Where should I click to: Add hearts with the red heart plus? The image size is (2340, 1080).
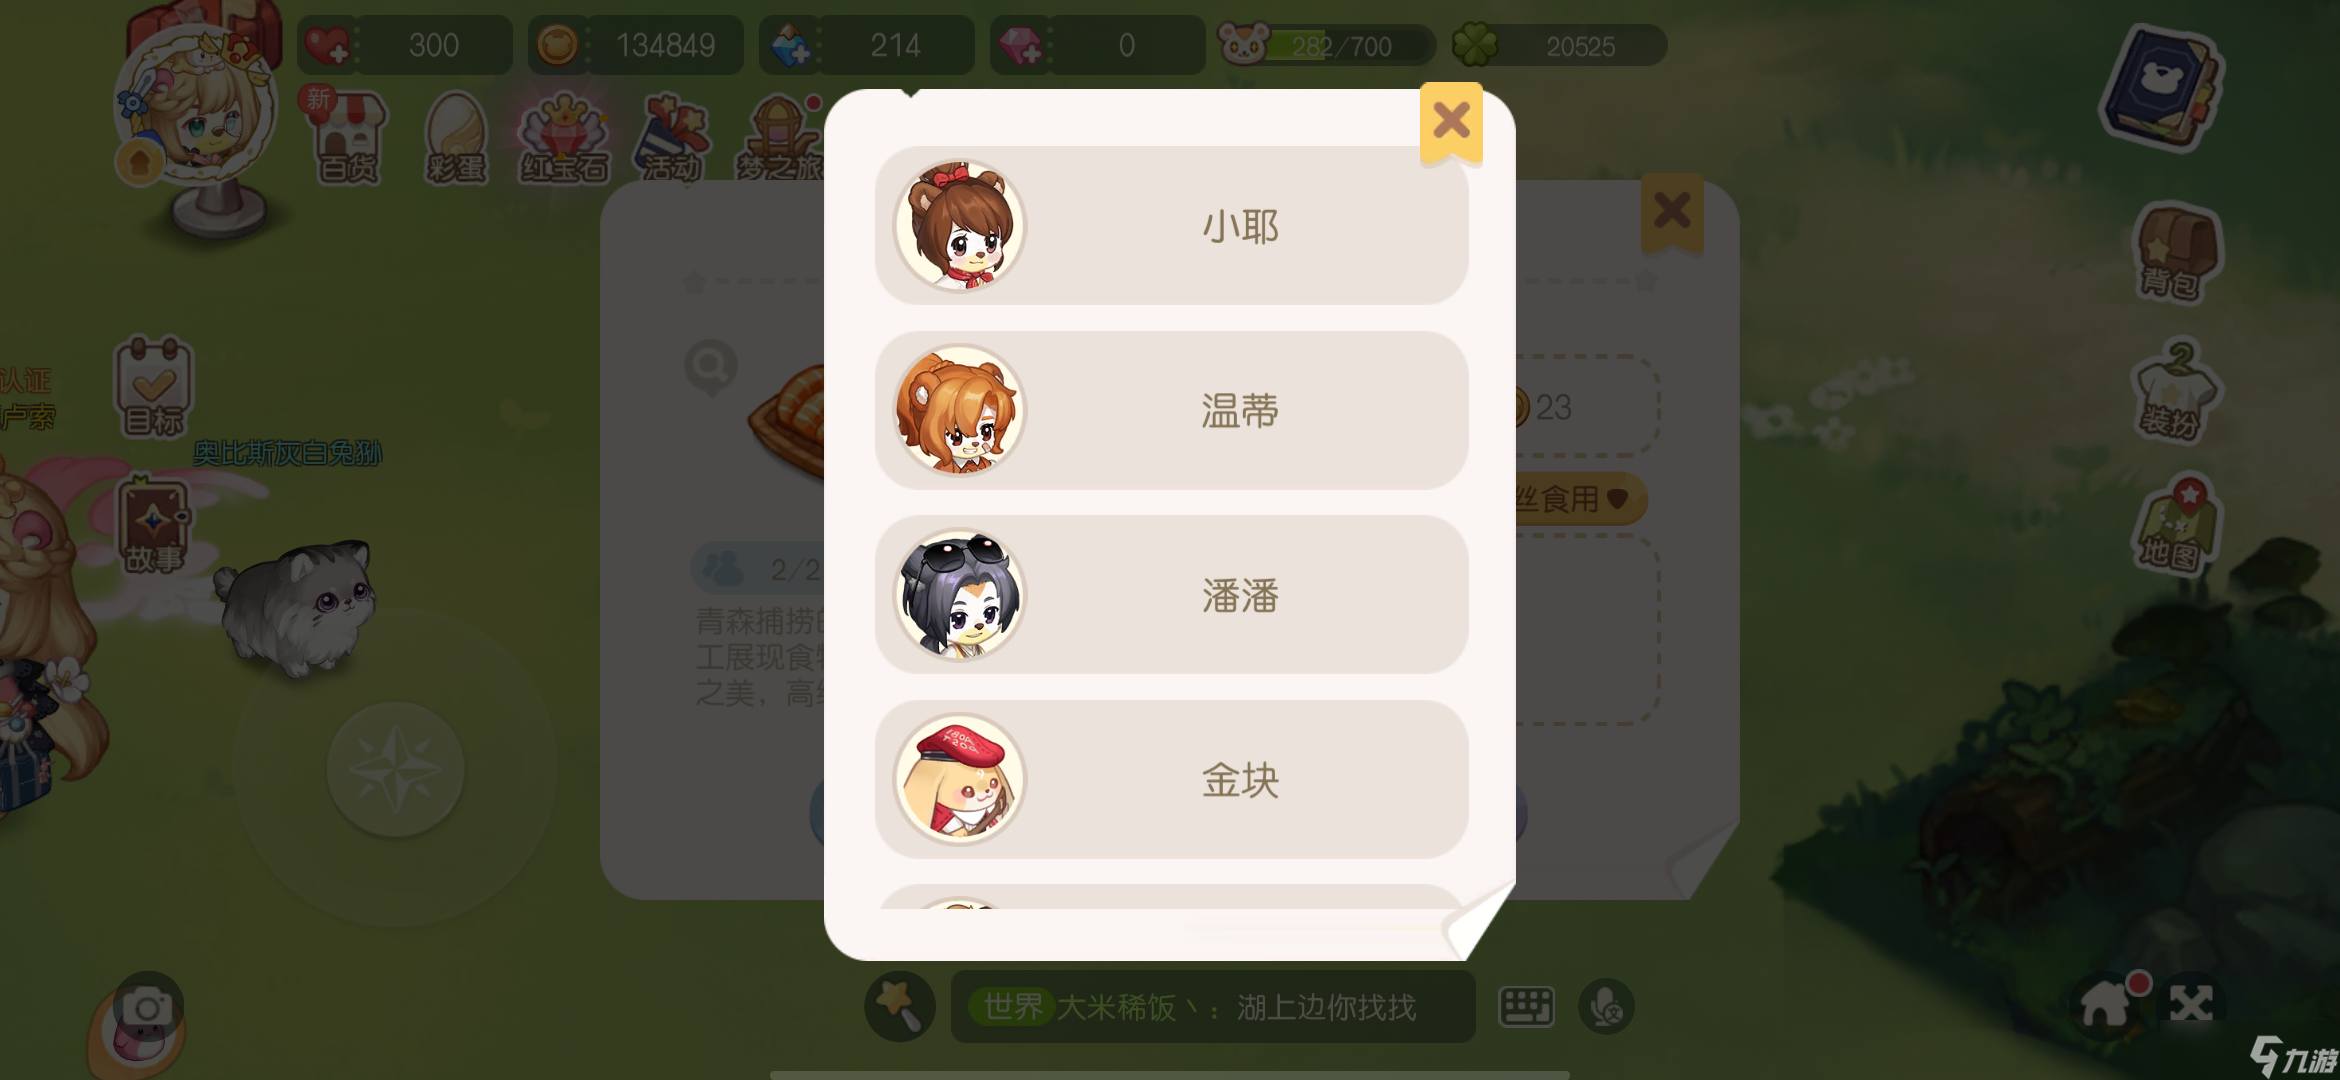point(327,45)
